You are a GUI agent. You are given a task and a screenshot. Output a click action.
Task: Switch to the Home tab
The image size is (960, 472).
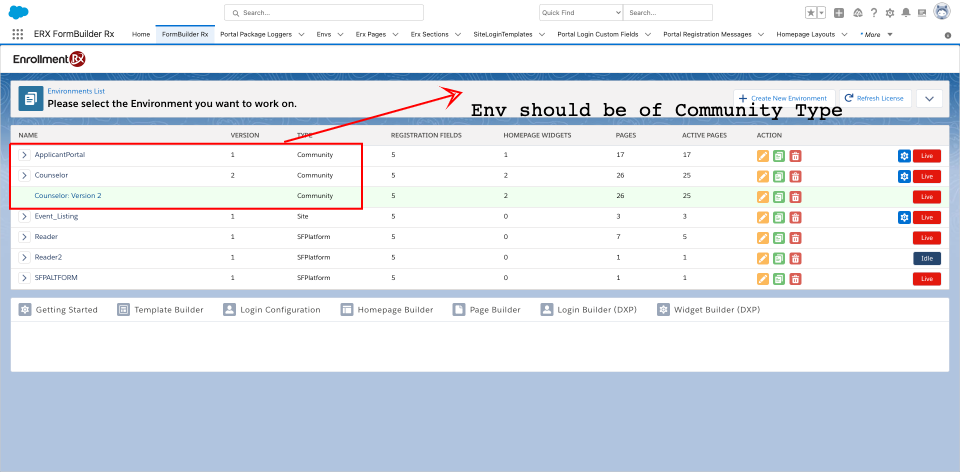pos(141,34)
